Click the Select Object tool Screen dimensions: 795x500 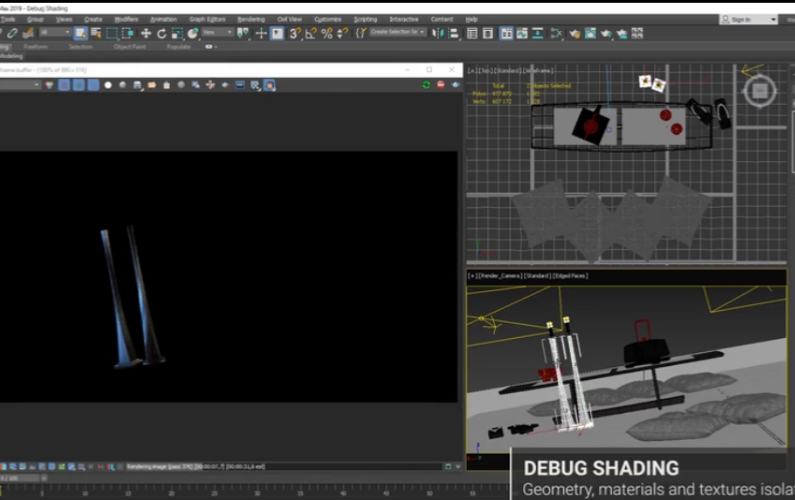pos(80,33)
